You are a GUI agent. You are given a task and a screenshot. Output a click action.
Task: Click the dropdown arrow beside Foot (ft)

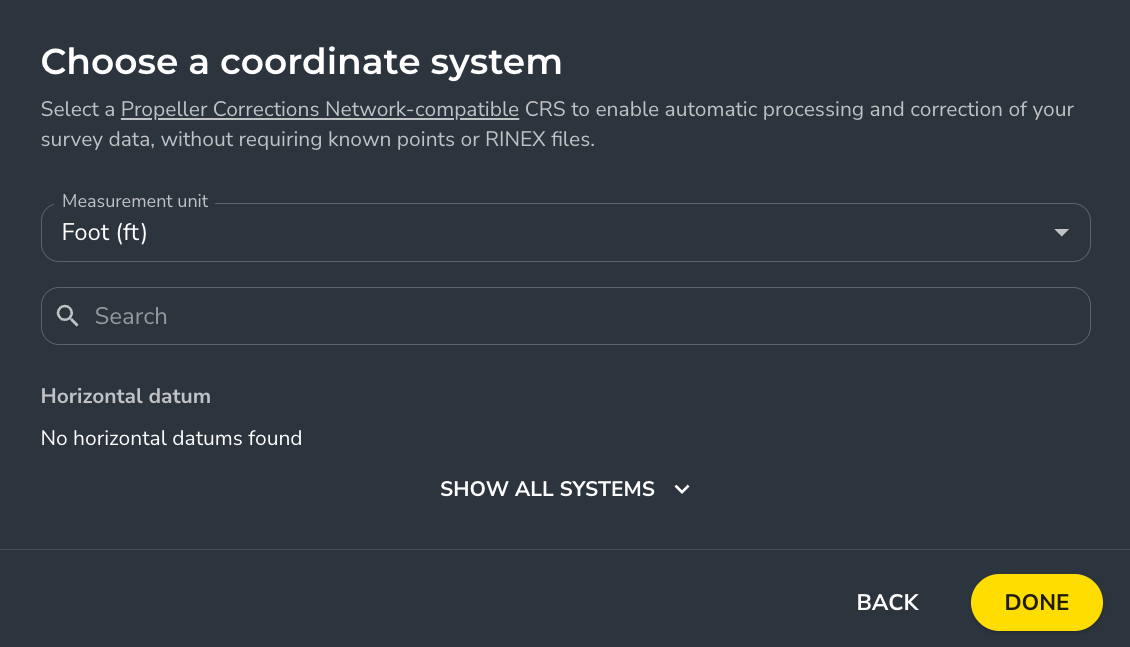click(1061, 232)
